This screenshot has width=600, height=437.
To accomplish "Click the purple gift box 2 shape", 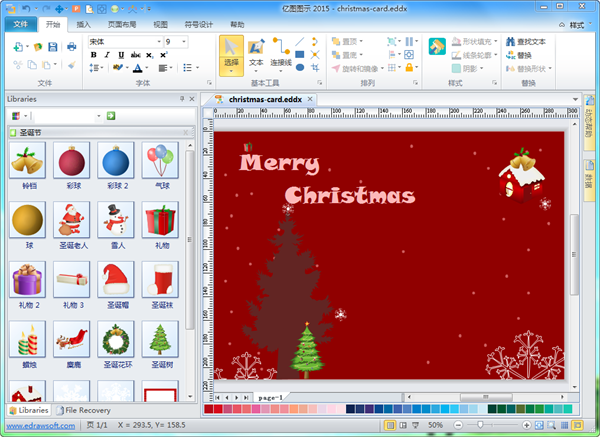I will (x=27, y=279).
